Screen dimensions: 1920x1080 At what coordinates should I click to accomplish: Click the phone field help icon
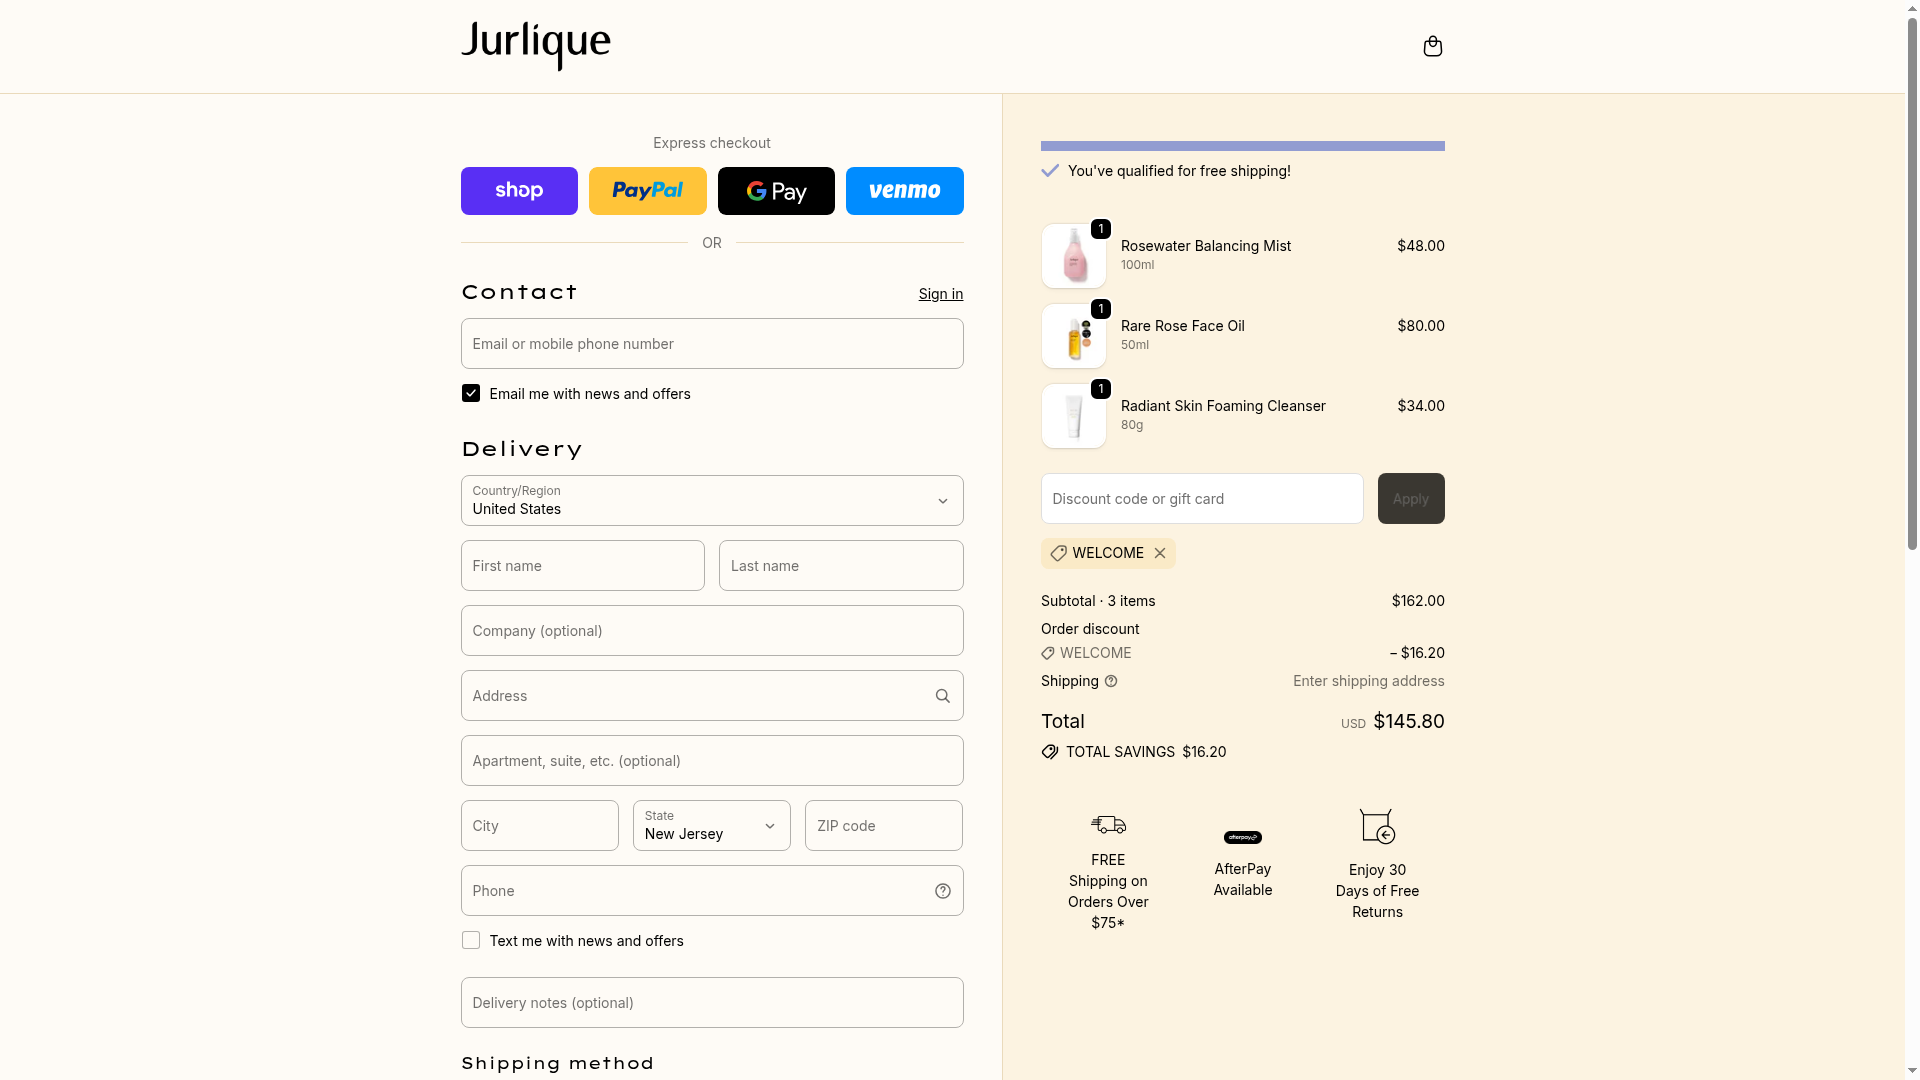[942, 891]
